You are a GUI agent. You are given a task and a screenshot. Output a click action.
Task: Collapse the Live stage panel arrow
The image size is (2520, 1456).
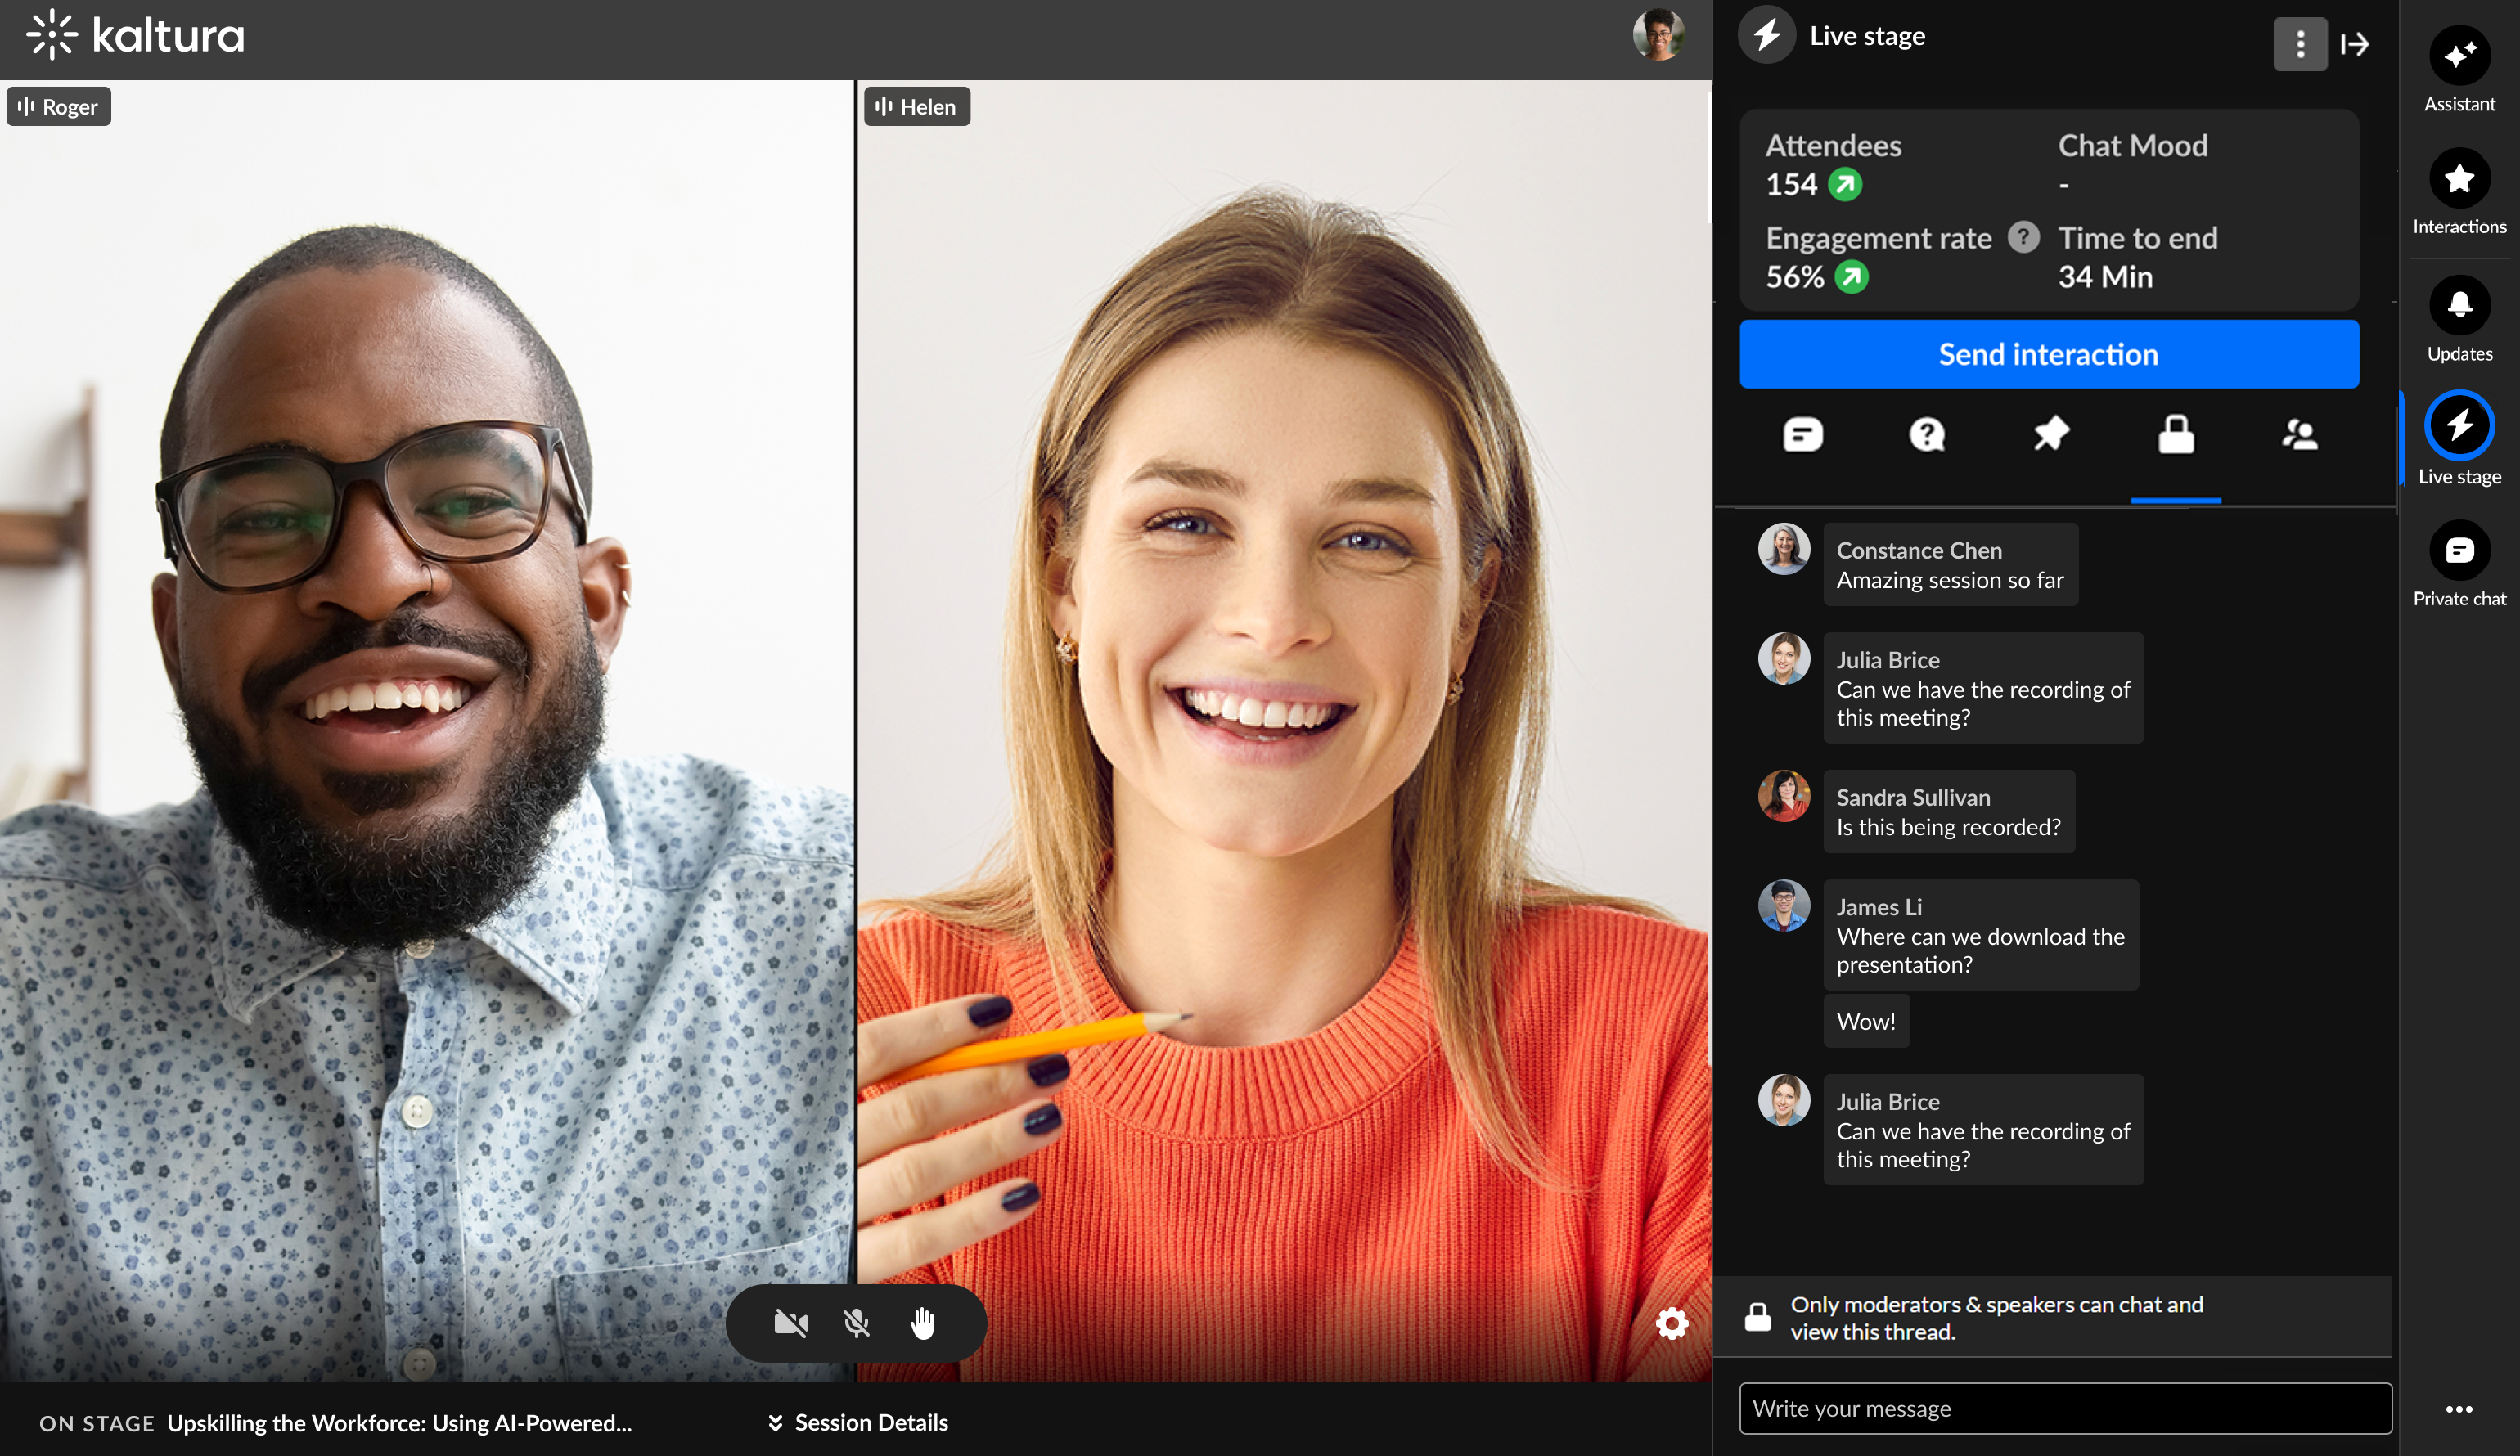pyautogui.click(x=2355, y=44)
